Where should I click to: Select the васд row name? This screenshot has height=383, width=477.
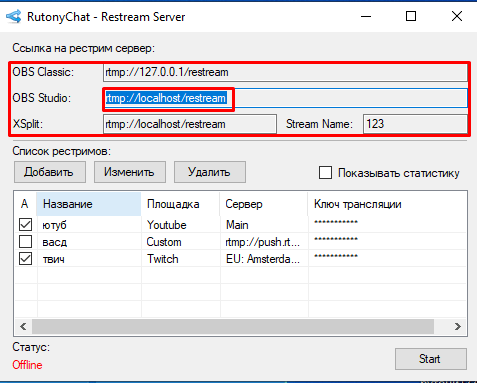(x=55, y=242)
